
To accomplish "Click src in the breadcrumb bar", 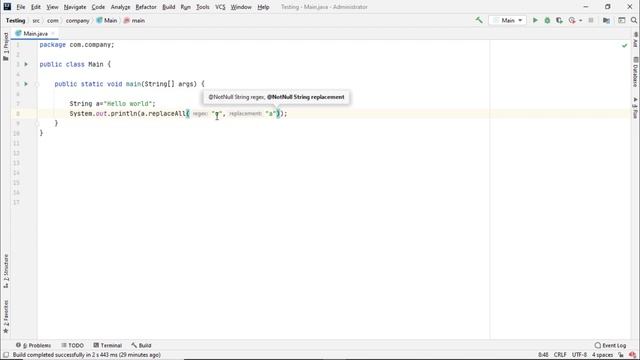I will click(36, 20).
